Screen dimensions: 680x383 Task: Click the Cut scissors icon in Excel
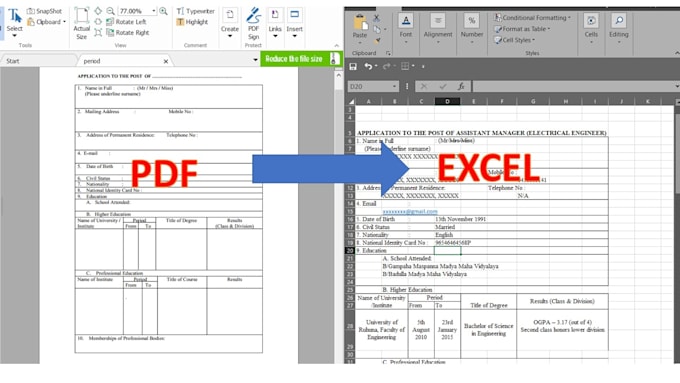(x=376, y=18)
